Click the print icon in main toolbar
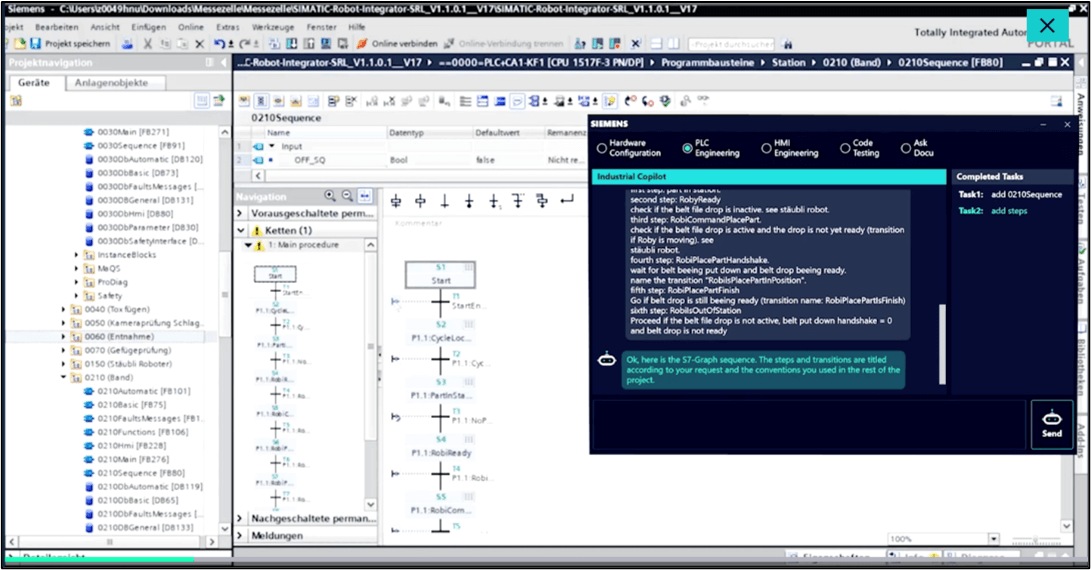1091x570 pixels. 127,44
